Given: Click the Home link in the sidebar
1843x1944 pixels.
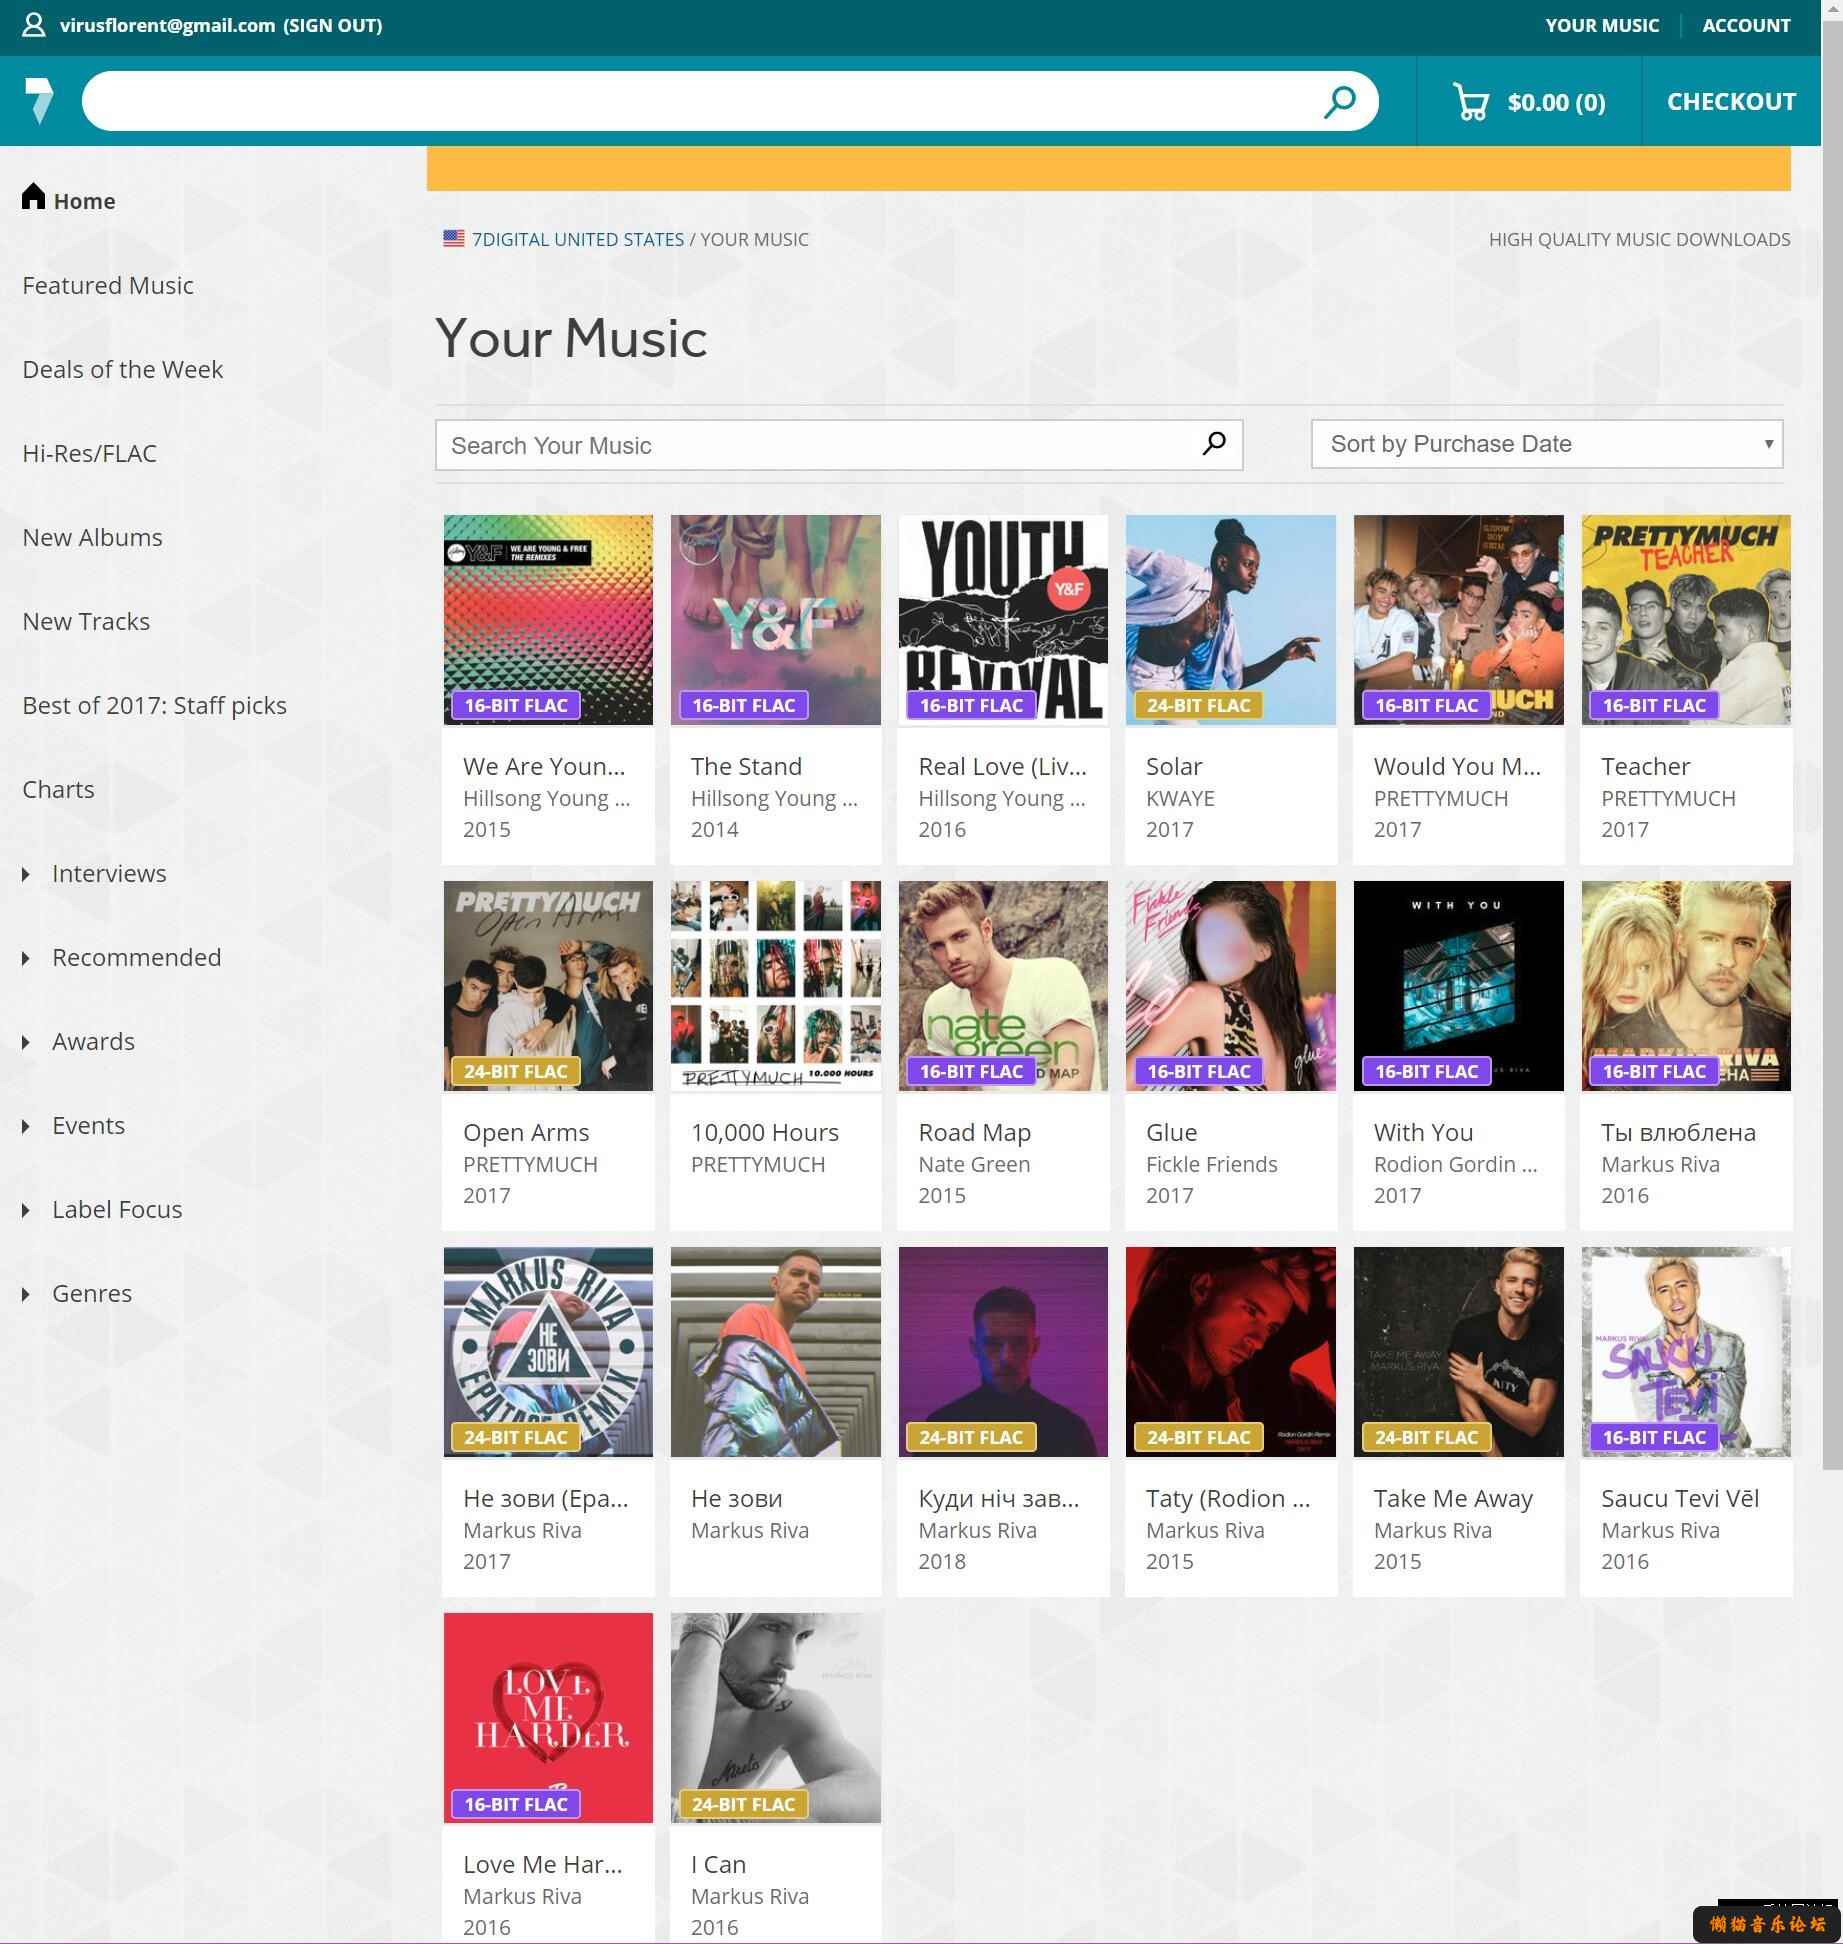Looking at the screenshot, I should [x=84, y=201].
